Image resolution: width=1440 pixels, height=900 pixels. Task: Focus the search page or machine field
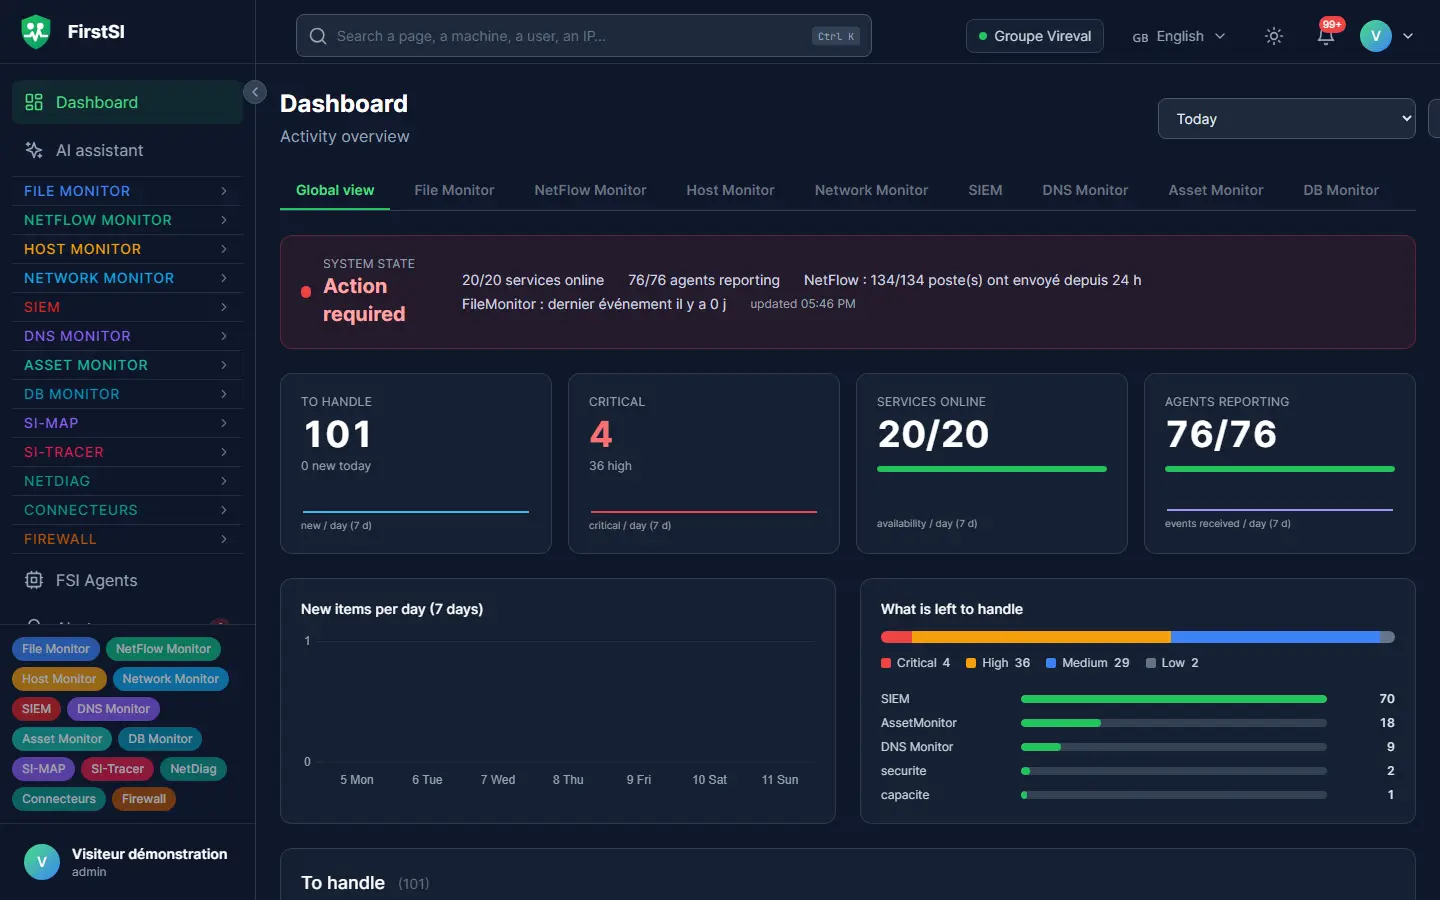584,36
